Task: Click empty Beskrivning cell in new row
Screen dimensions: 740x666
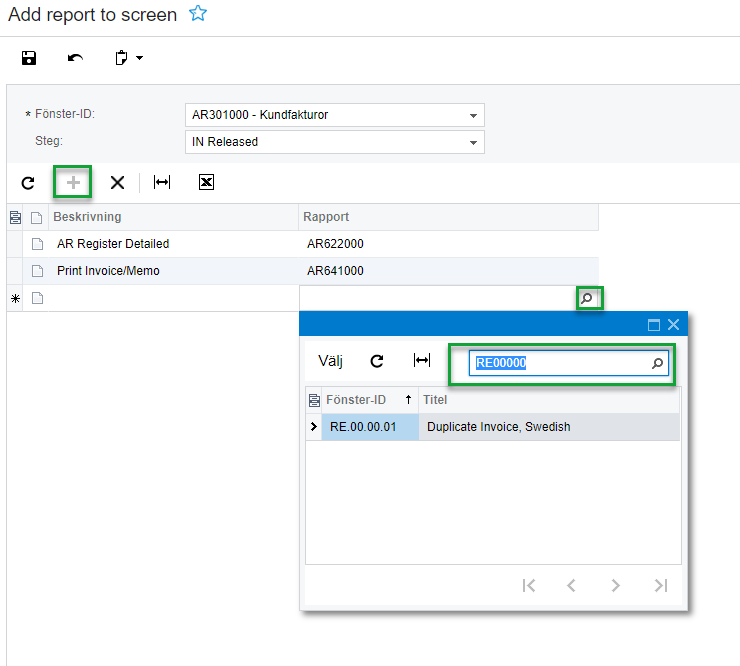Action: point(174,298)
